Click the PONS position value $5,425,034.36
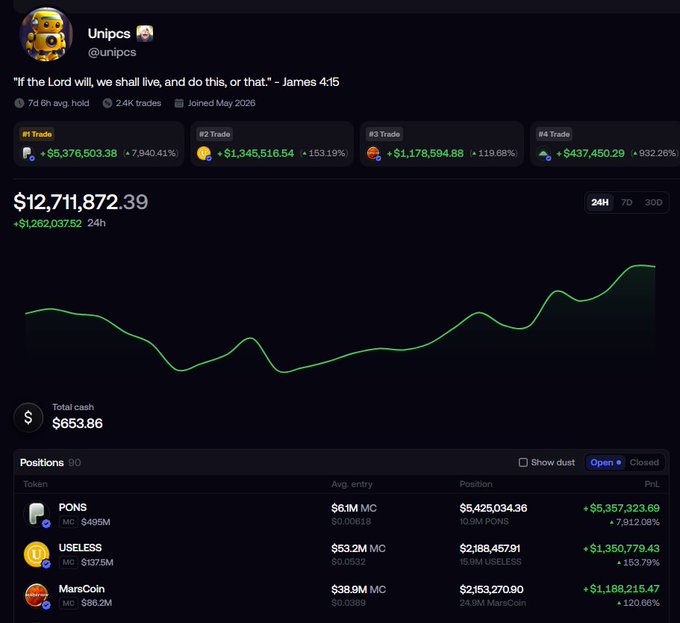680x623 pixels. (493, 508)
